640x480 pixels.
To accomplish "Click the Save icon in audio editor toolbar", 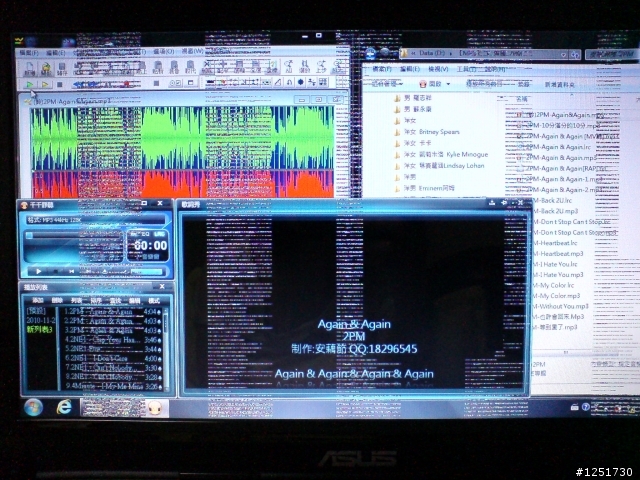I will tap(62, 68).
